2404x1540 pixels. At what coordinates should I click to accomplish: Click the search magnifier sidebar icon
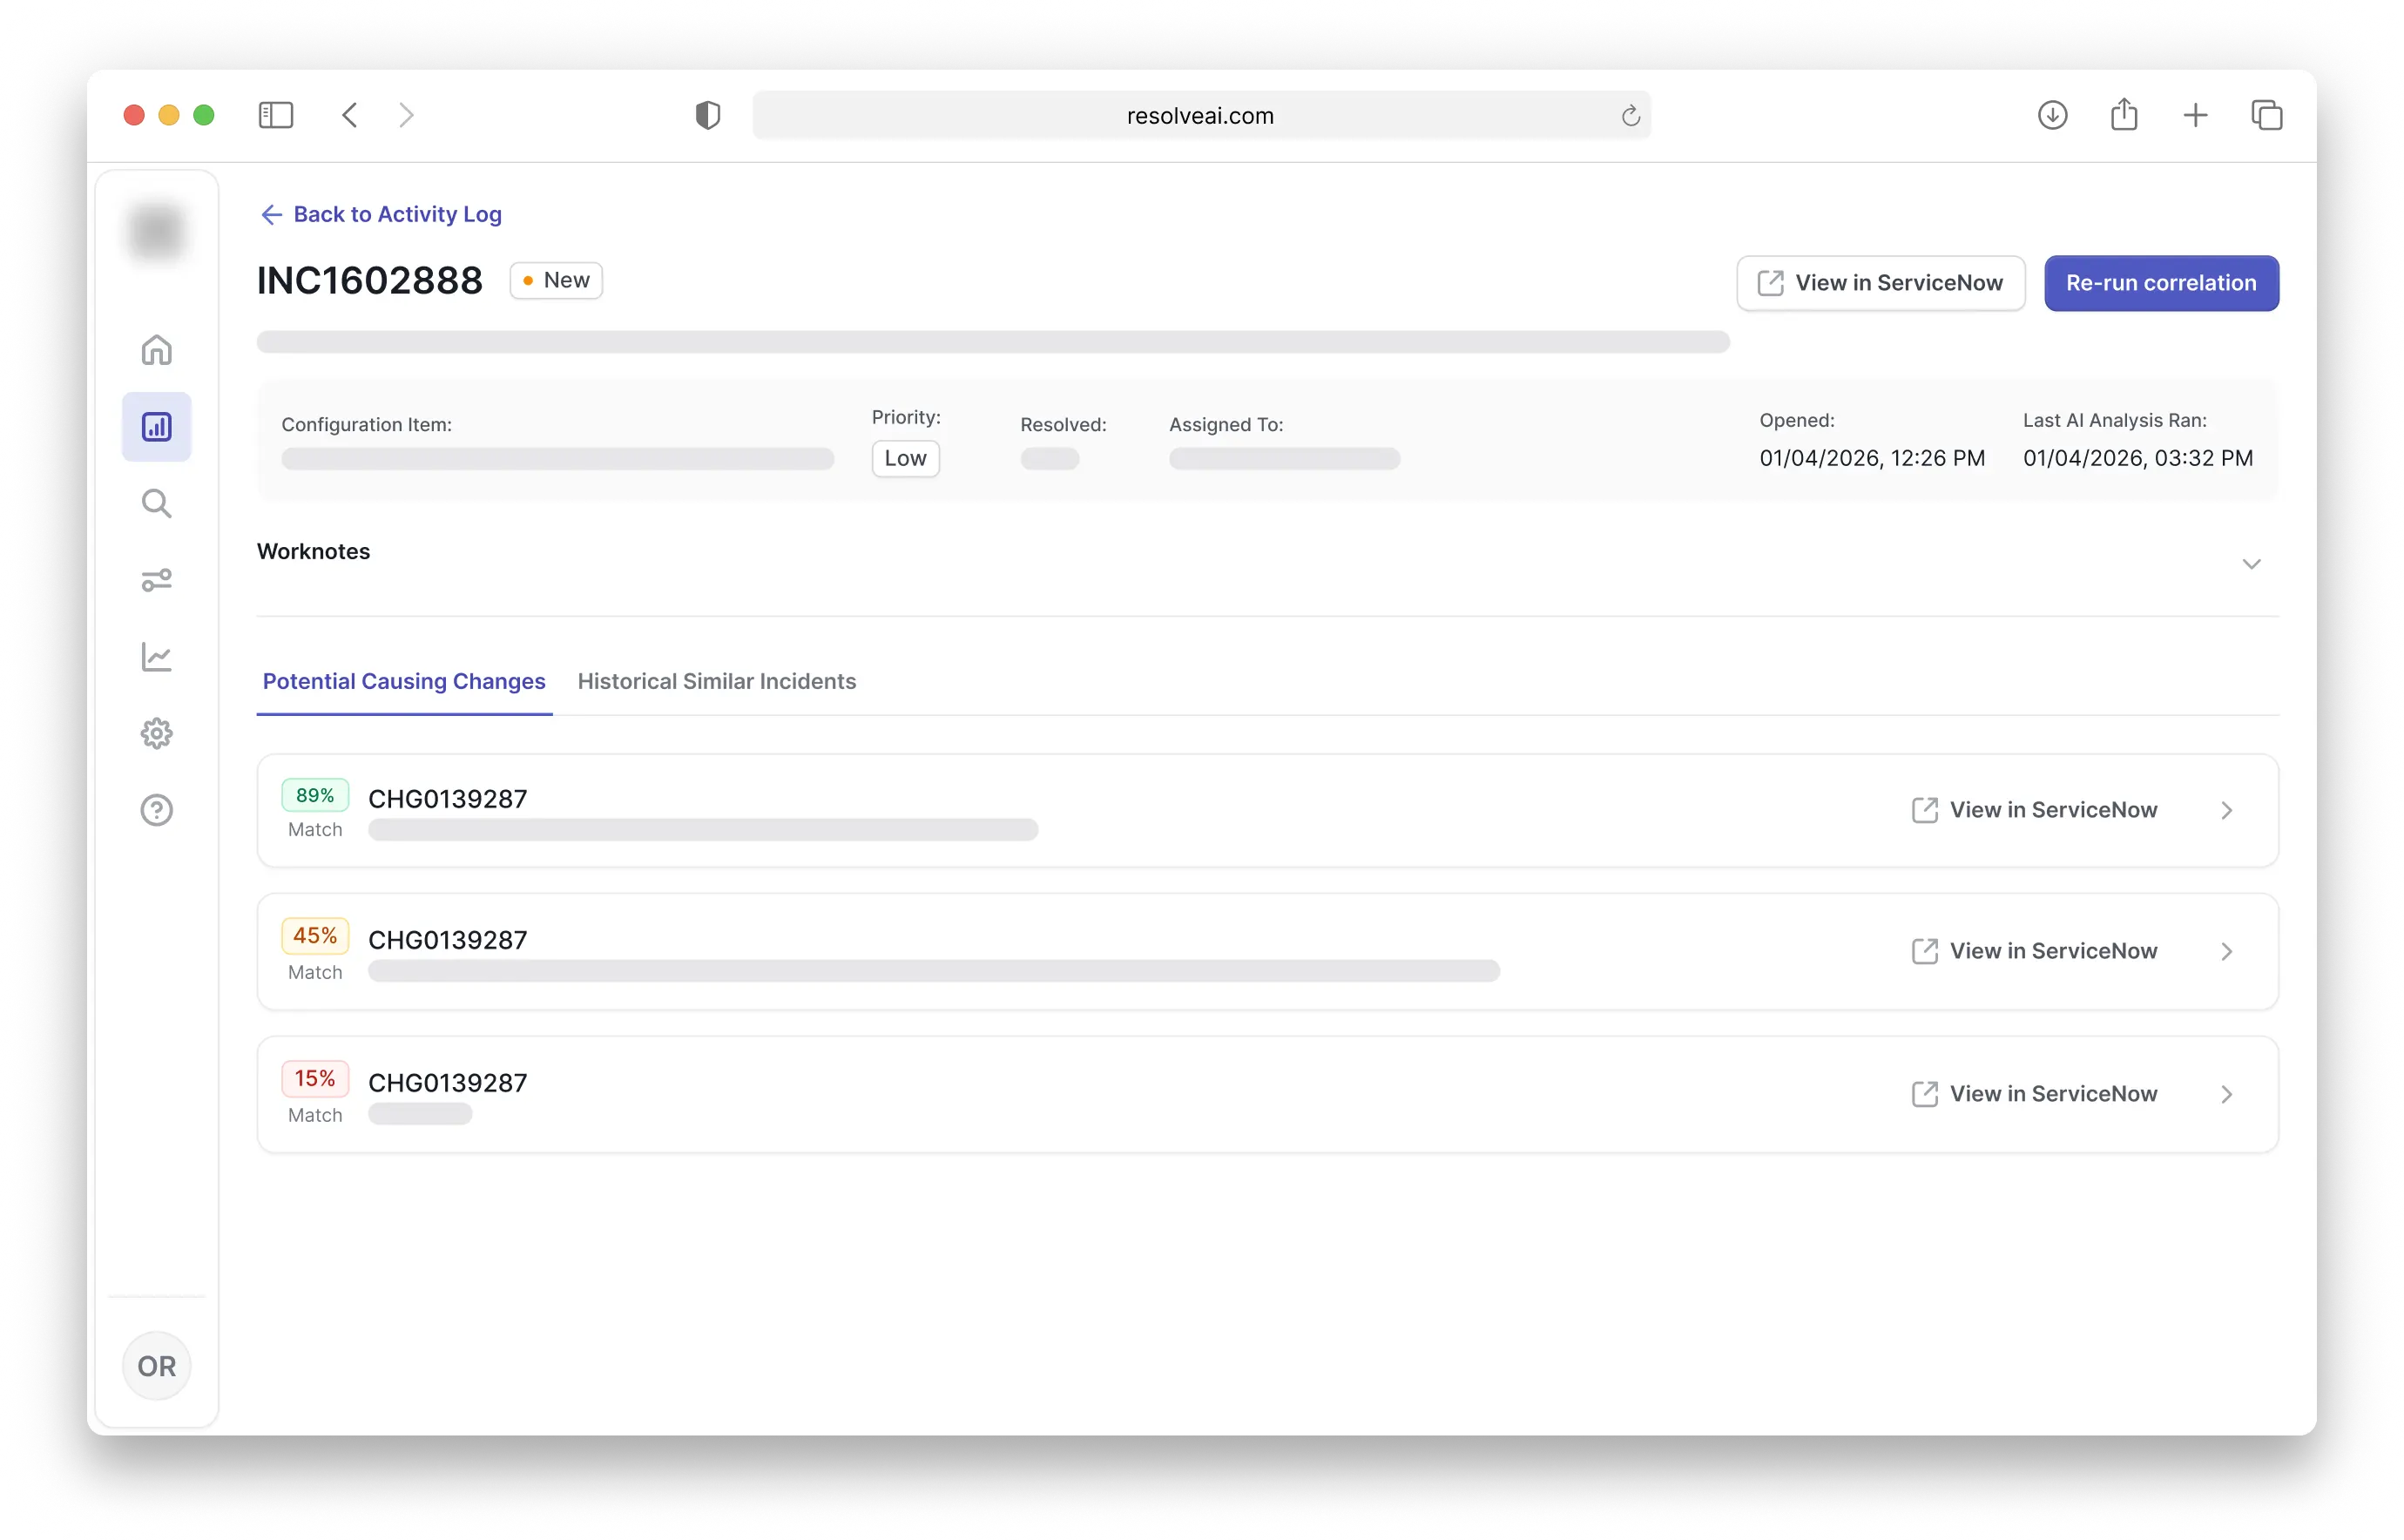point(156,503)
